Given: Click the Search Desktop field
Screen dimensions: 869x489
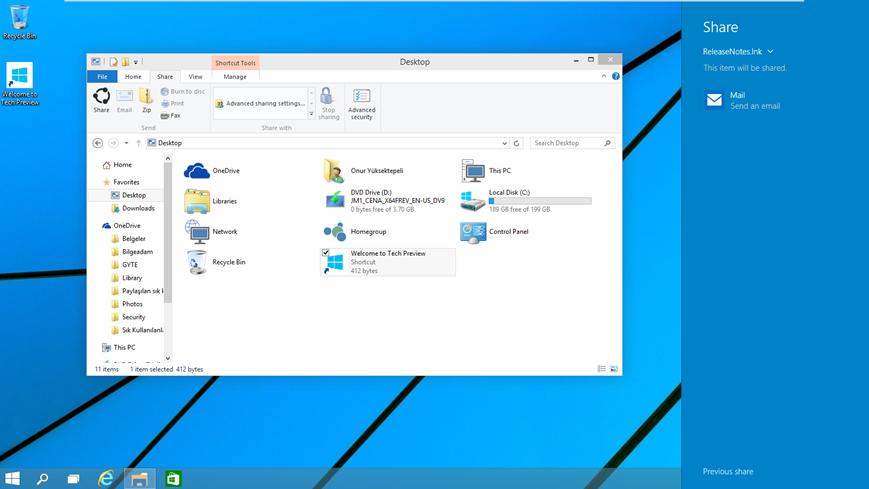Looking at the screenshot, I should (572, 143).
